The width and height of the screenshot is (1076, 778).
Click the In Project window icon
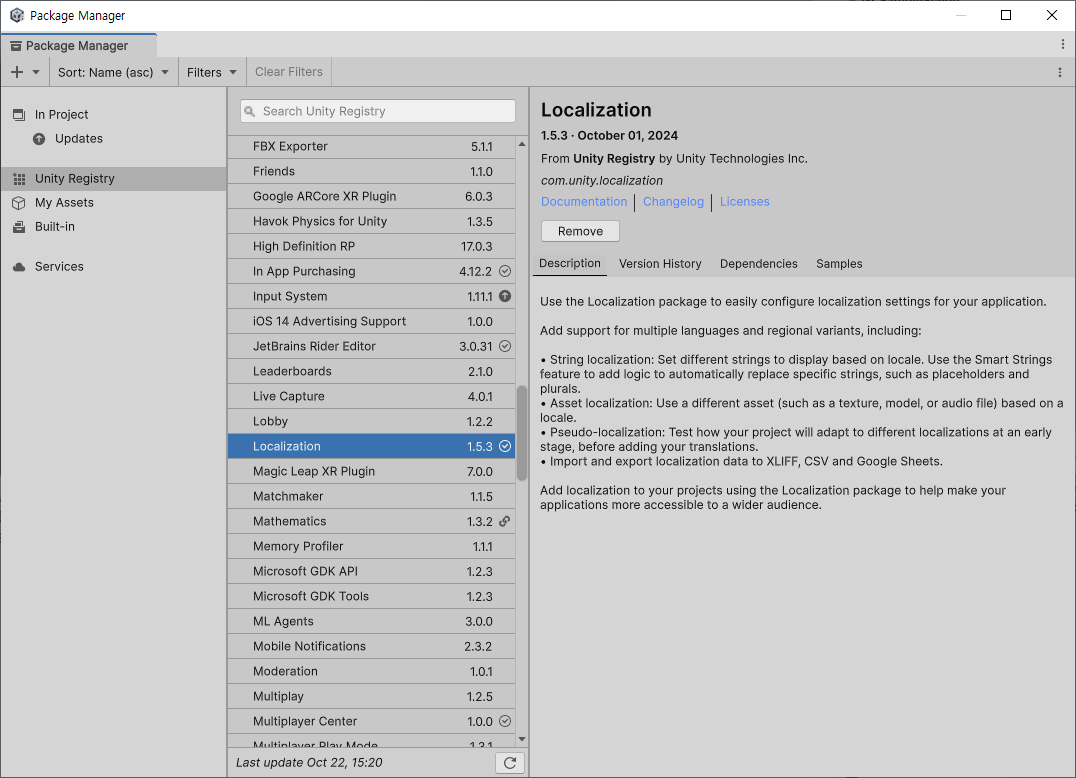click(x=19, y=115)
